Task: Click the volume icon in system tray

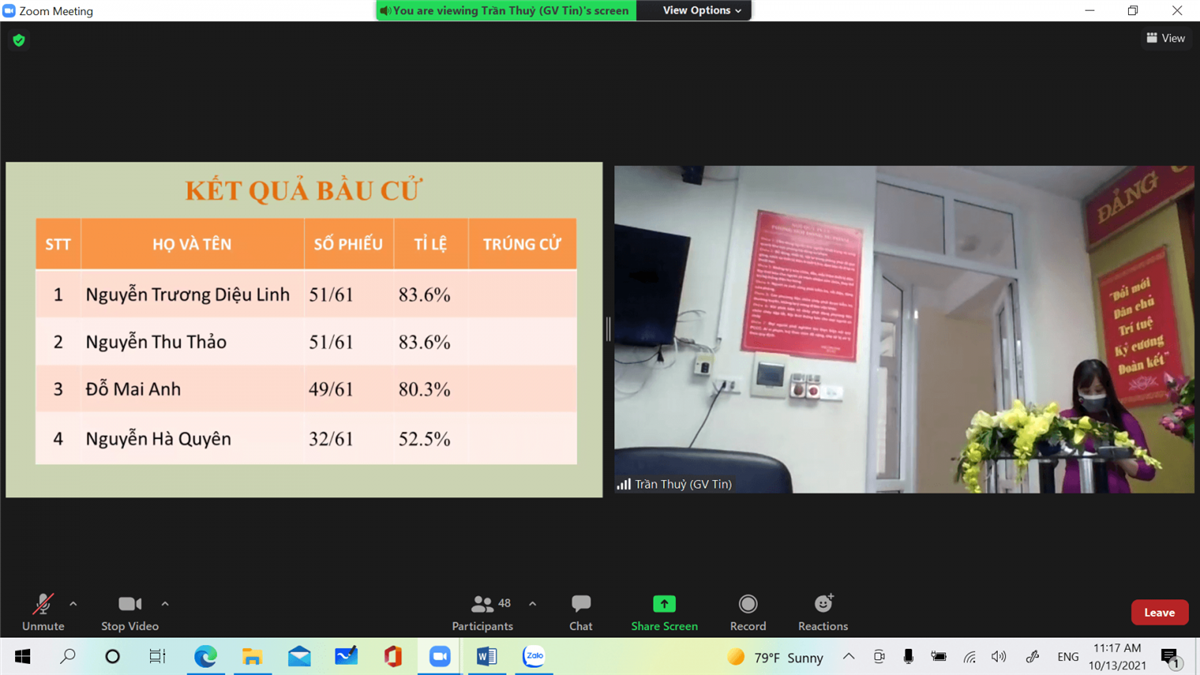Action: [x=998, y=657]
